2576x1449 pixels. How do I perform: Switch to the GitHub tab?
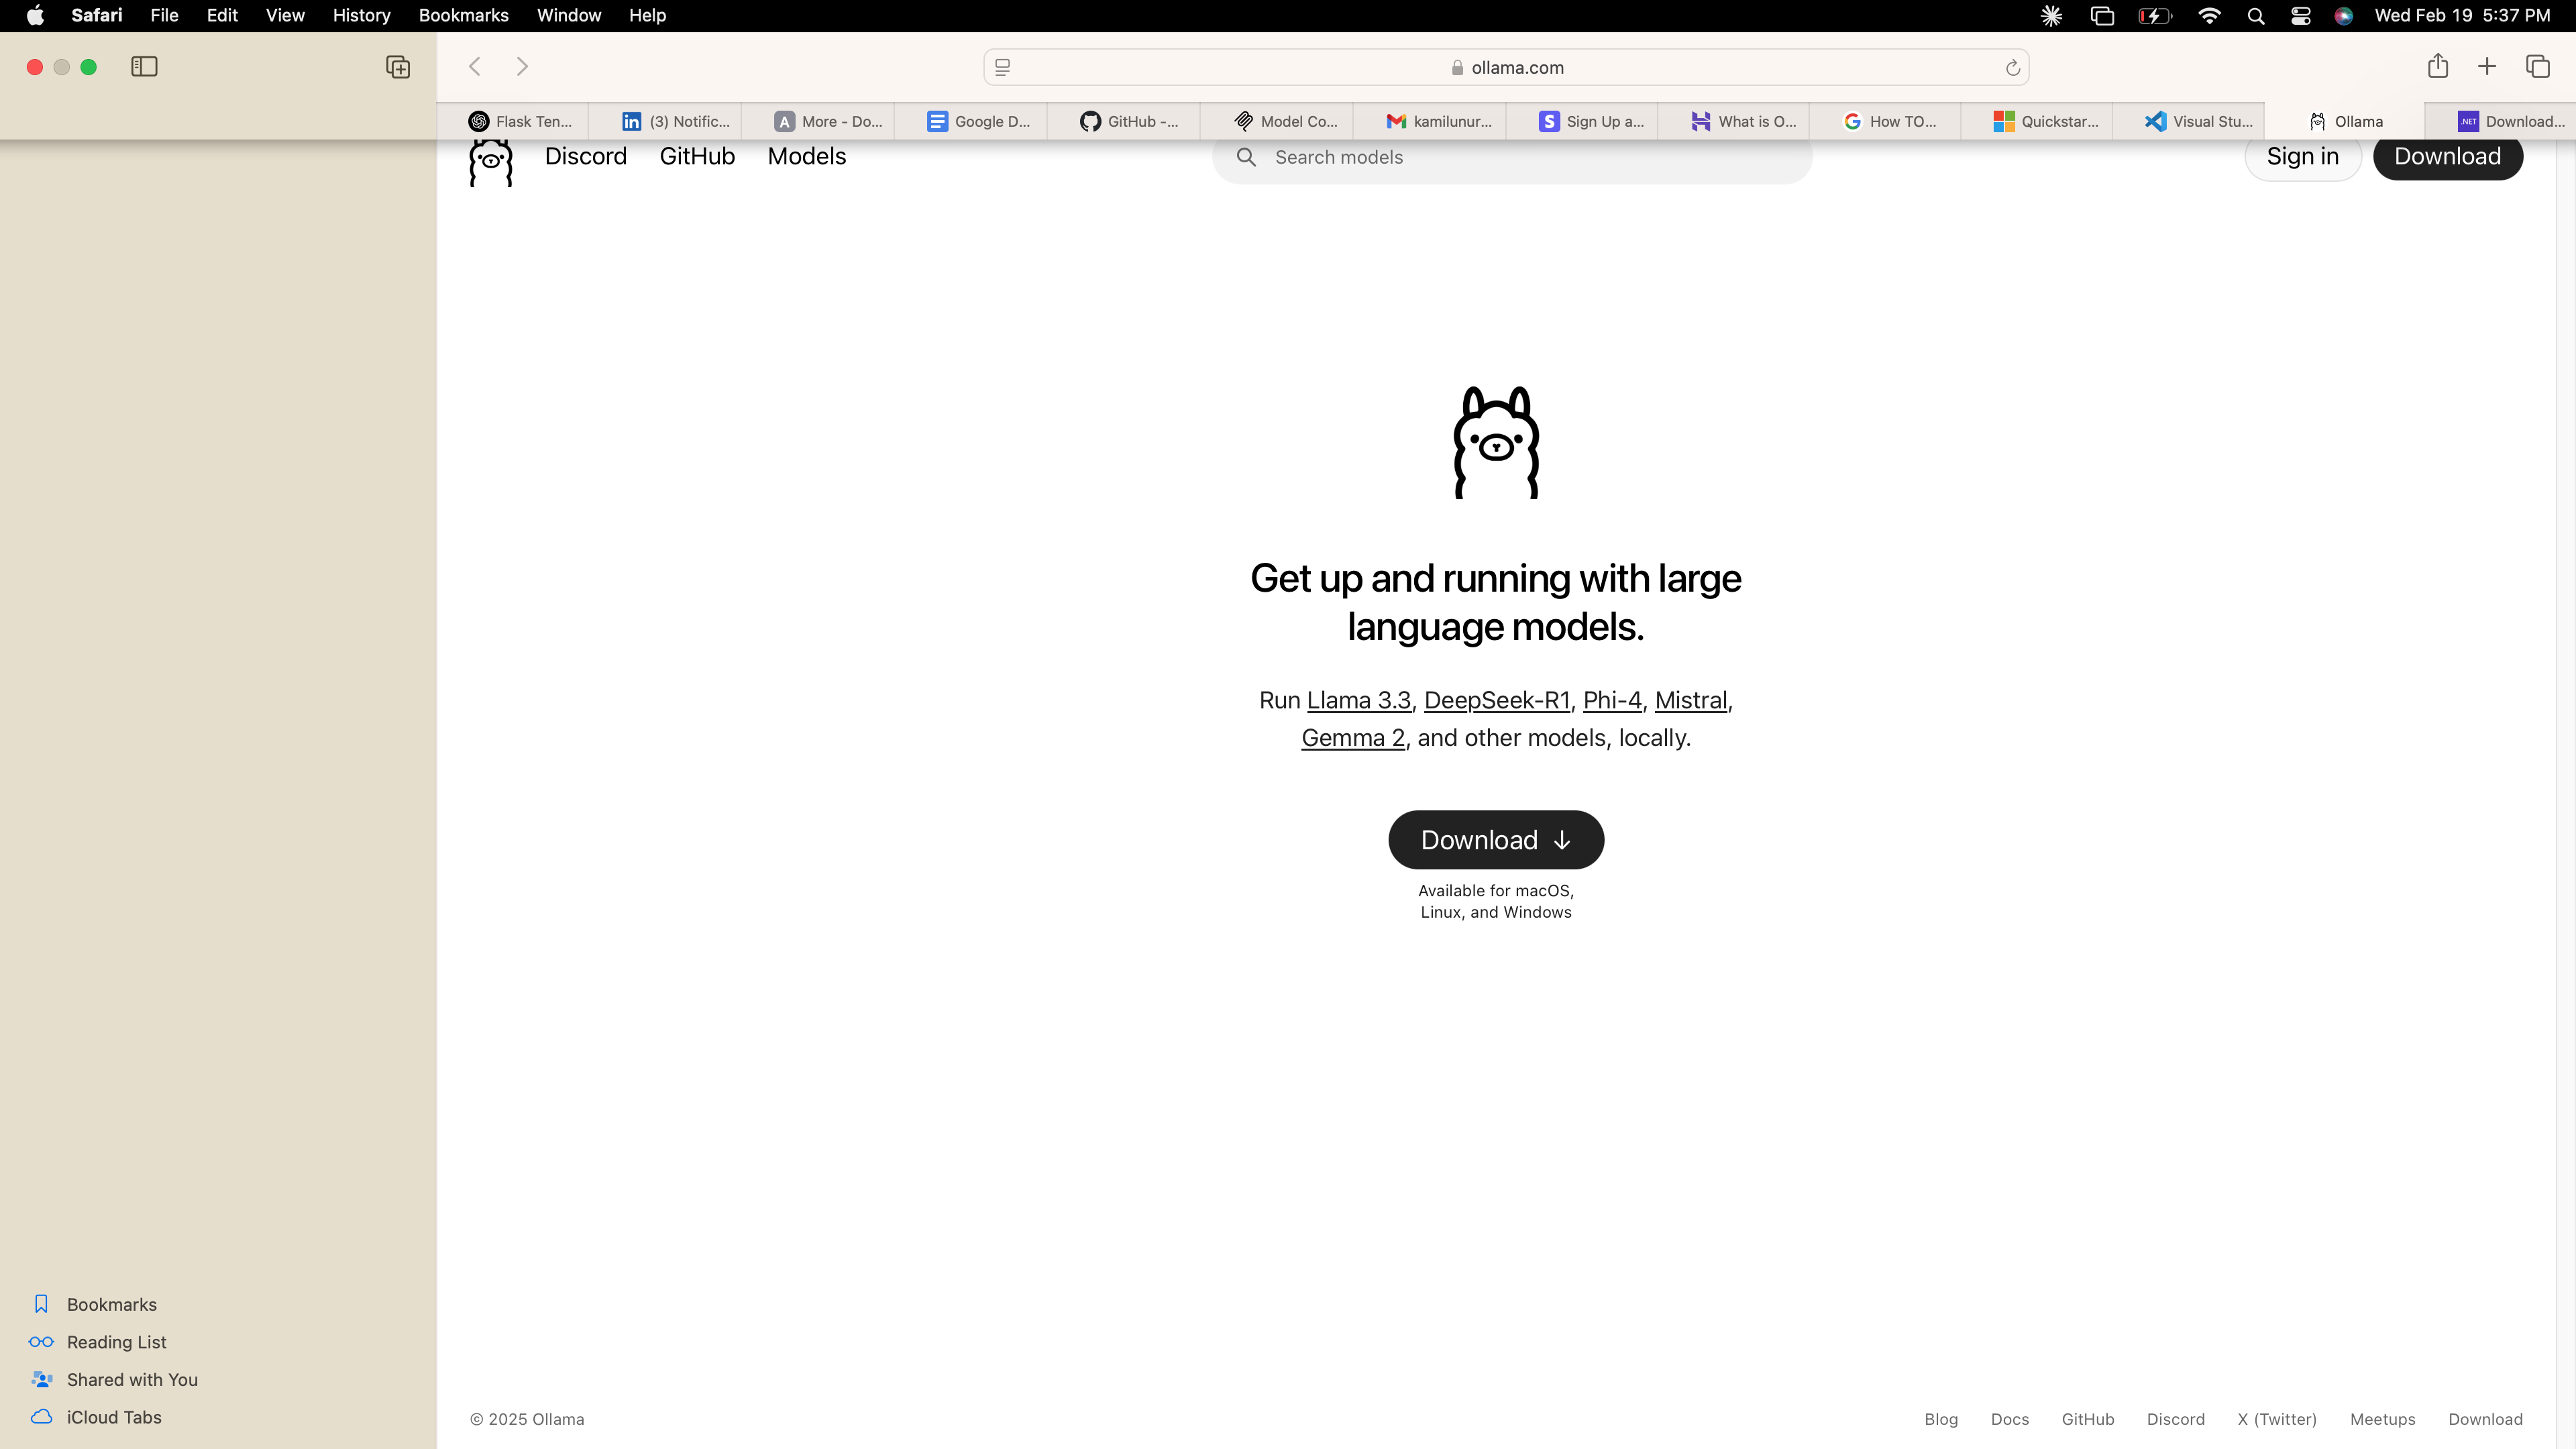coord(1124,121)
